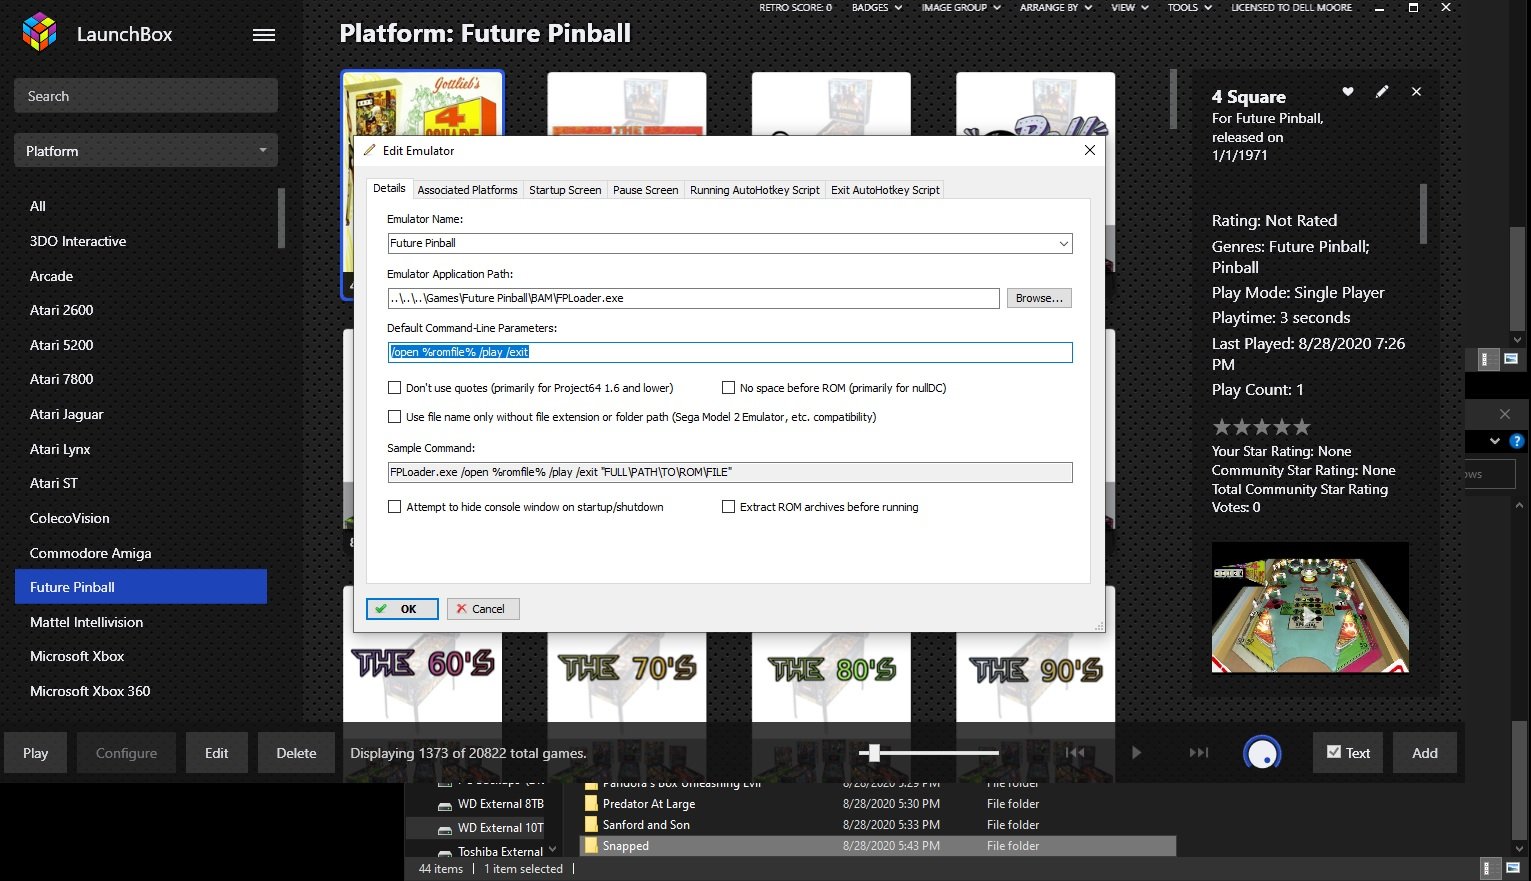Click the Add button

pyautogui.click(x=1425, y=753)
